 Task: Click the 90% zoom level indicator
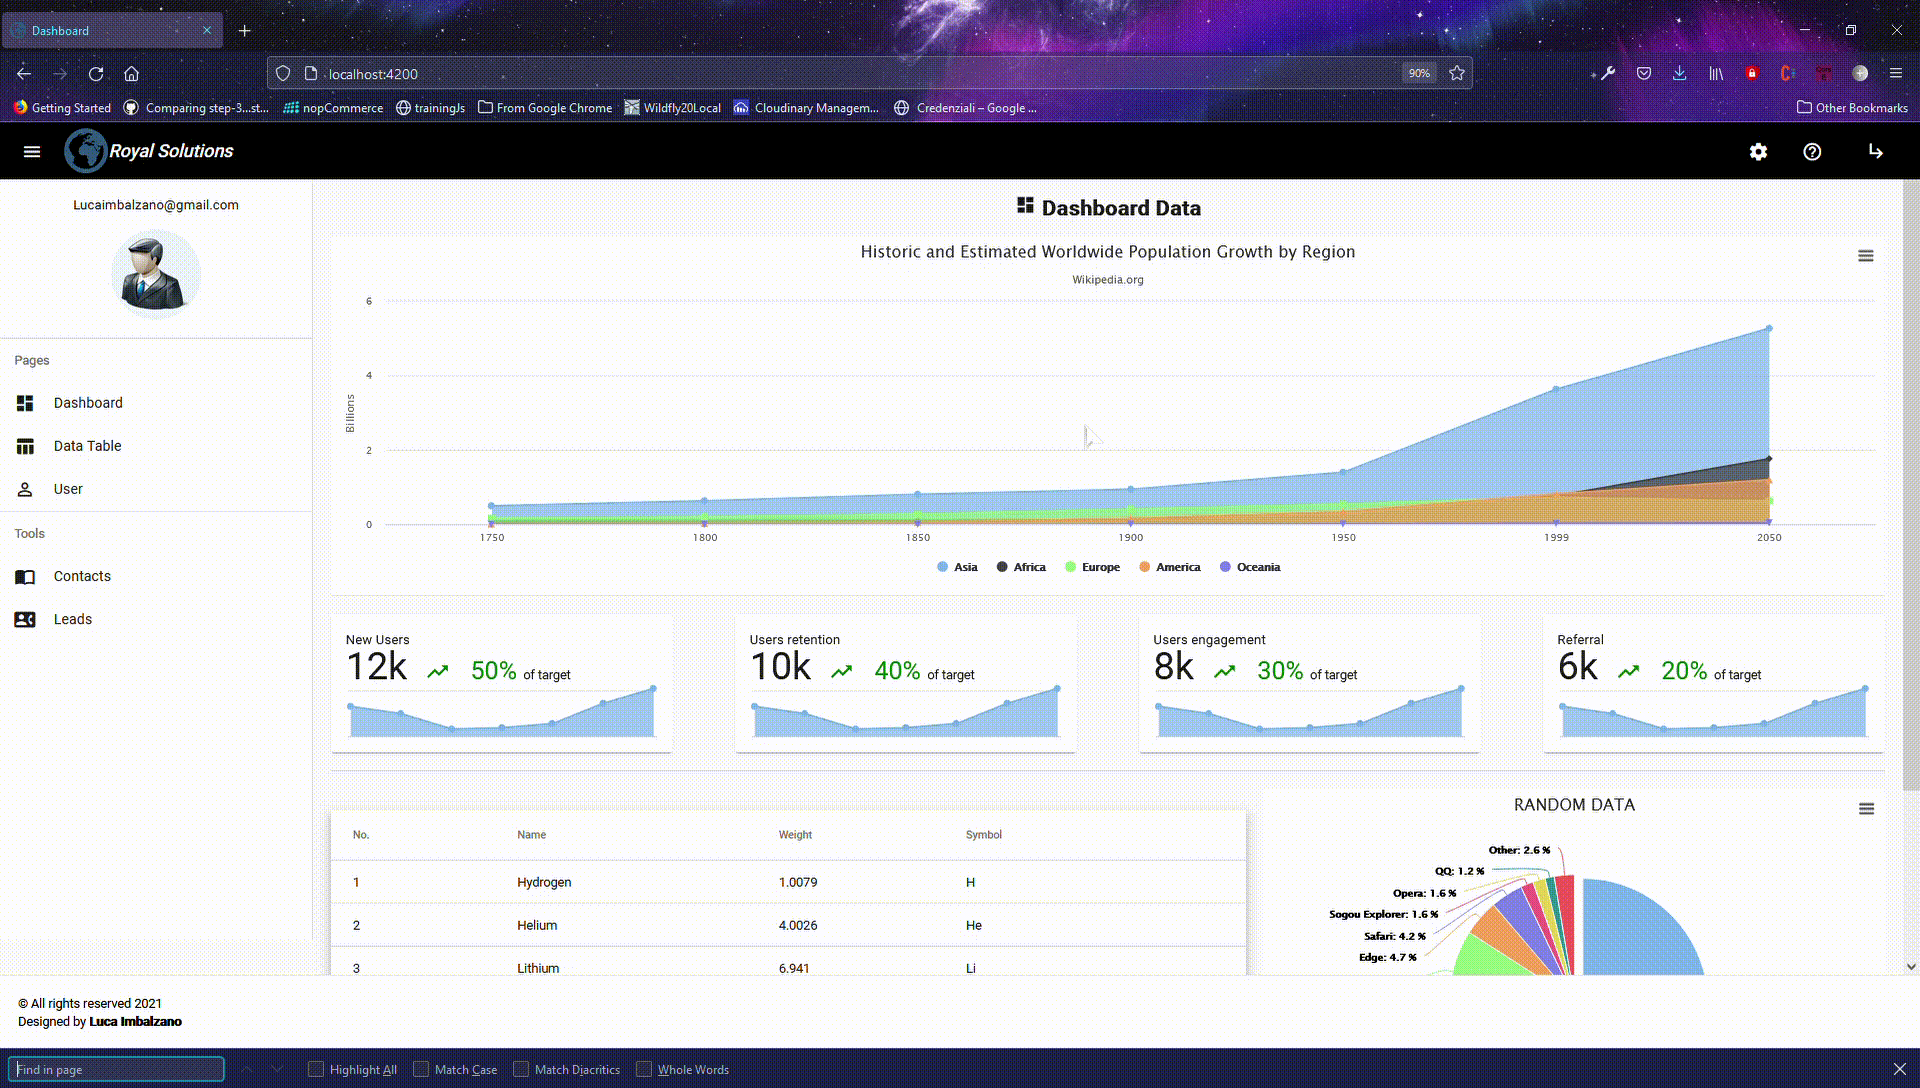pos(1419,73)
